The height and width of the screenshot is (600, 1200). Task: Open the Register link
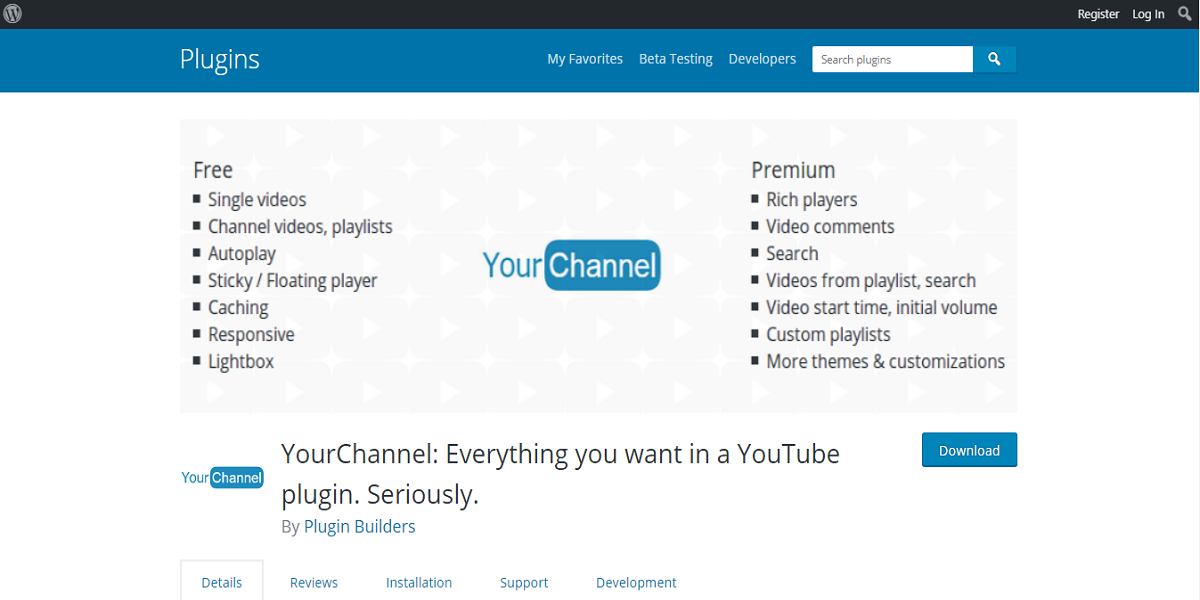click(x=1098, y=14)
